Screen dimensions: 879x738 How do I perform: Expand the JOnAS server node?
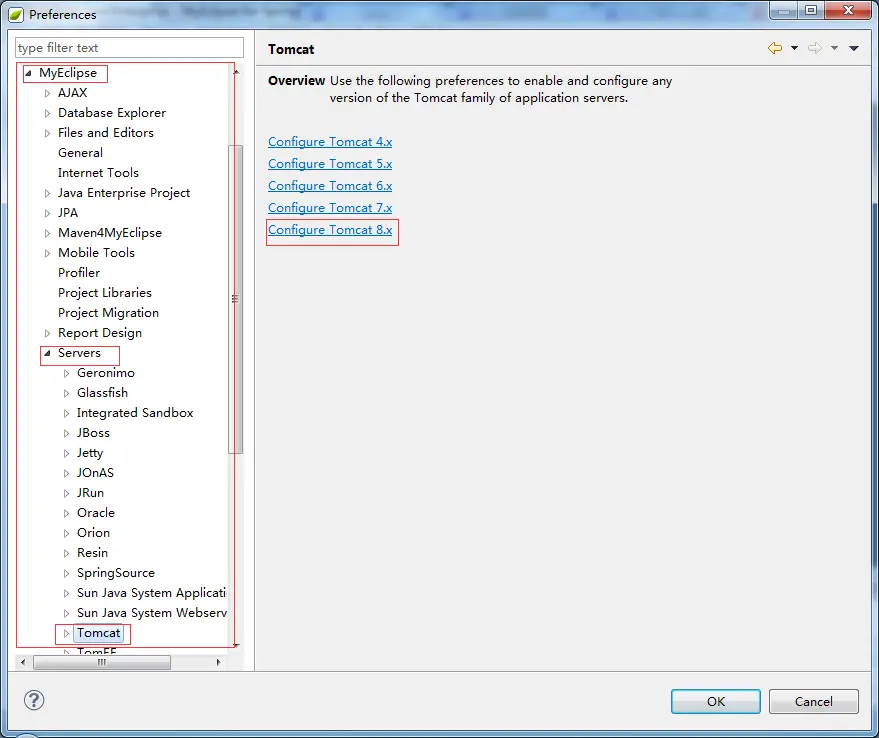(x=67, y=473)
